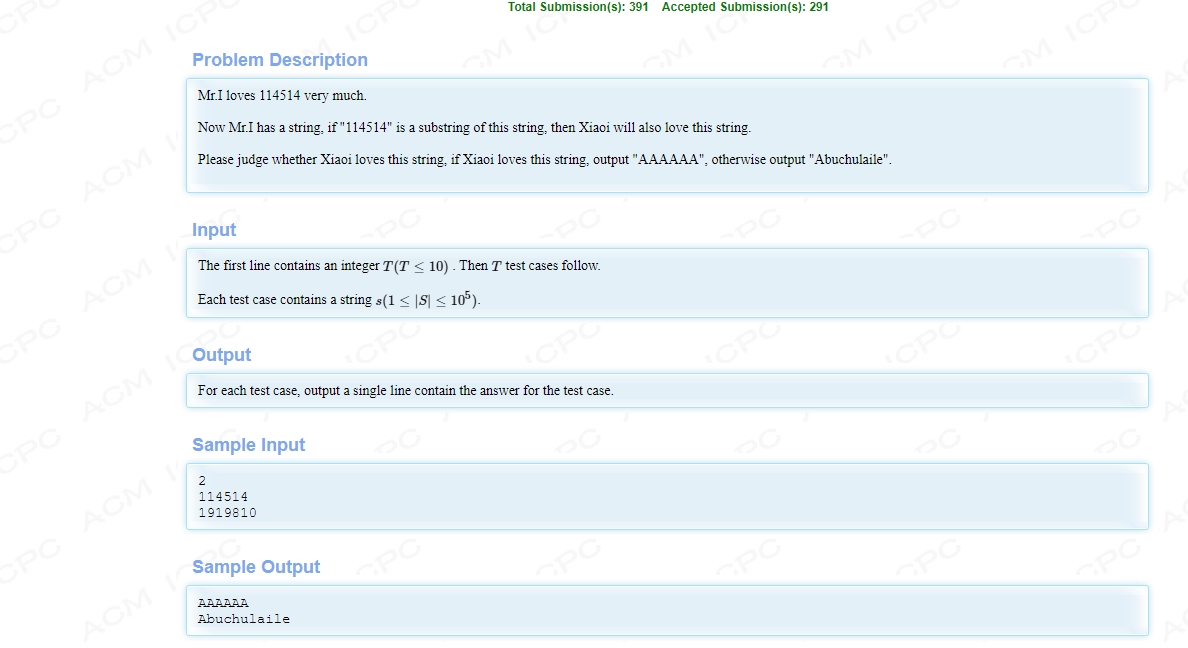
Task: Click the sentence 'For each test case, output a single line'
Action: 405,390
